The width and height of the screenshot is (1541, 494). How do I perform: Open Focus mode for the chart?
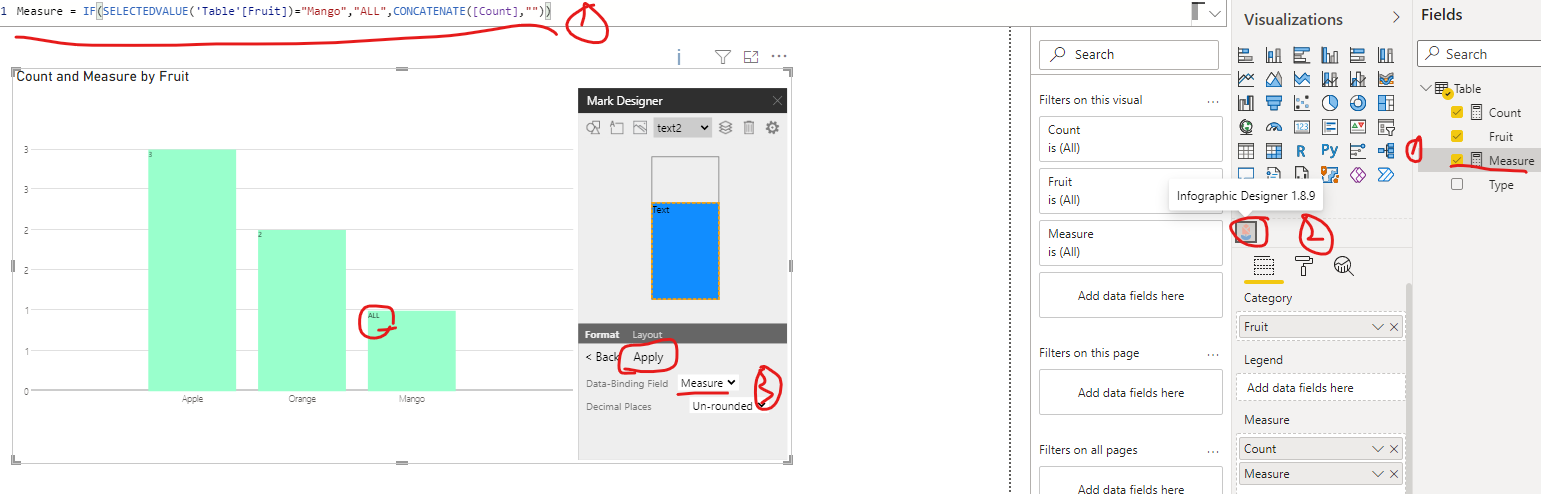[751, 57]
